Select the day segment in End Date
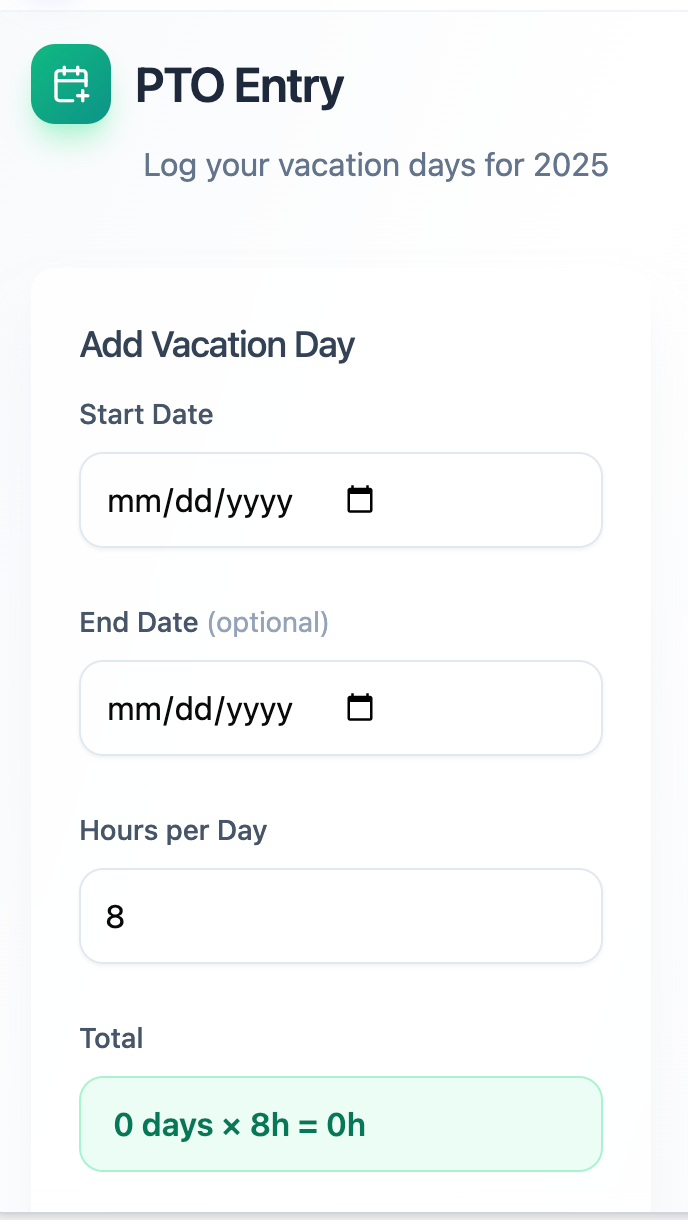Image resolution: width=688 pixels, height=1220 pixels. coord(186,709)
